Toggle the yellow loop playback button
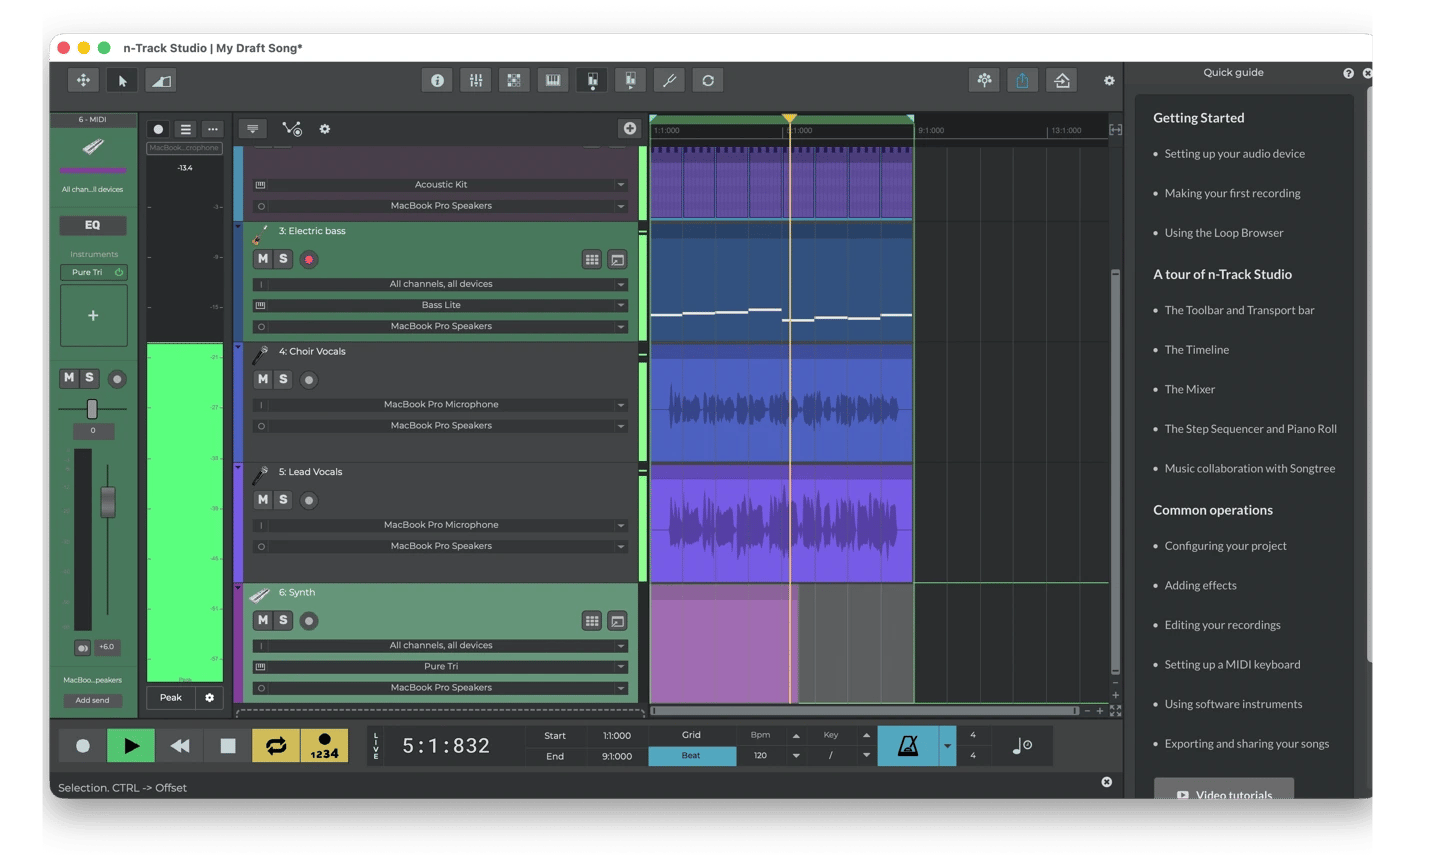Viewport: 1429px width, 864px height. pos(276,746)
